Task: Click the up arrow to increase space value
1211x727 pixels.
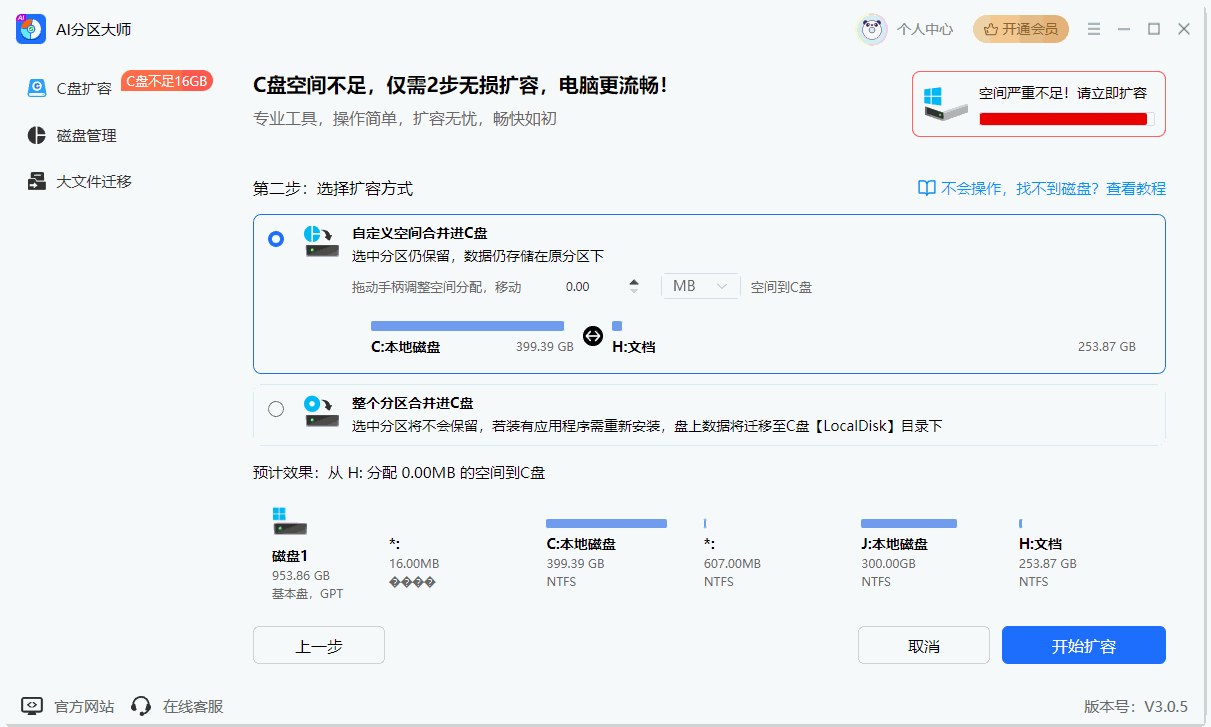Action: click(634, 281)
